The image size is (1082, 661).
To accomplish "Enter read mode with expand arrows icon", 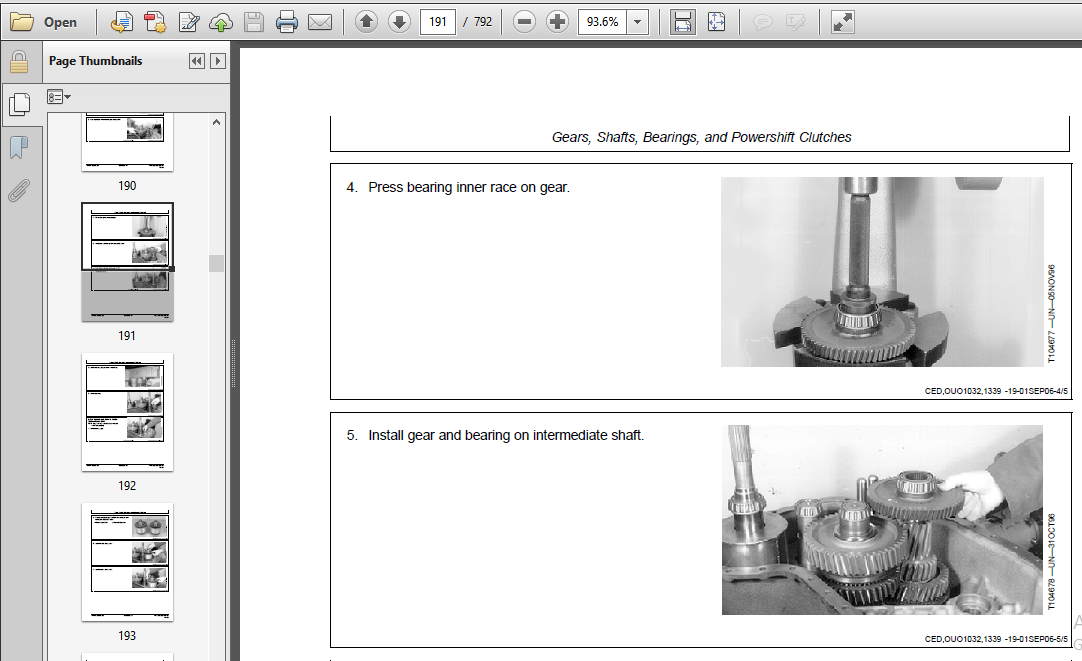I will (843, 22).
